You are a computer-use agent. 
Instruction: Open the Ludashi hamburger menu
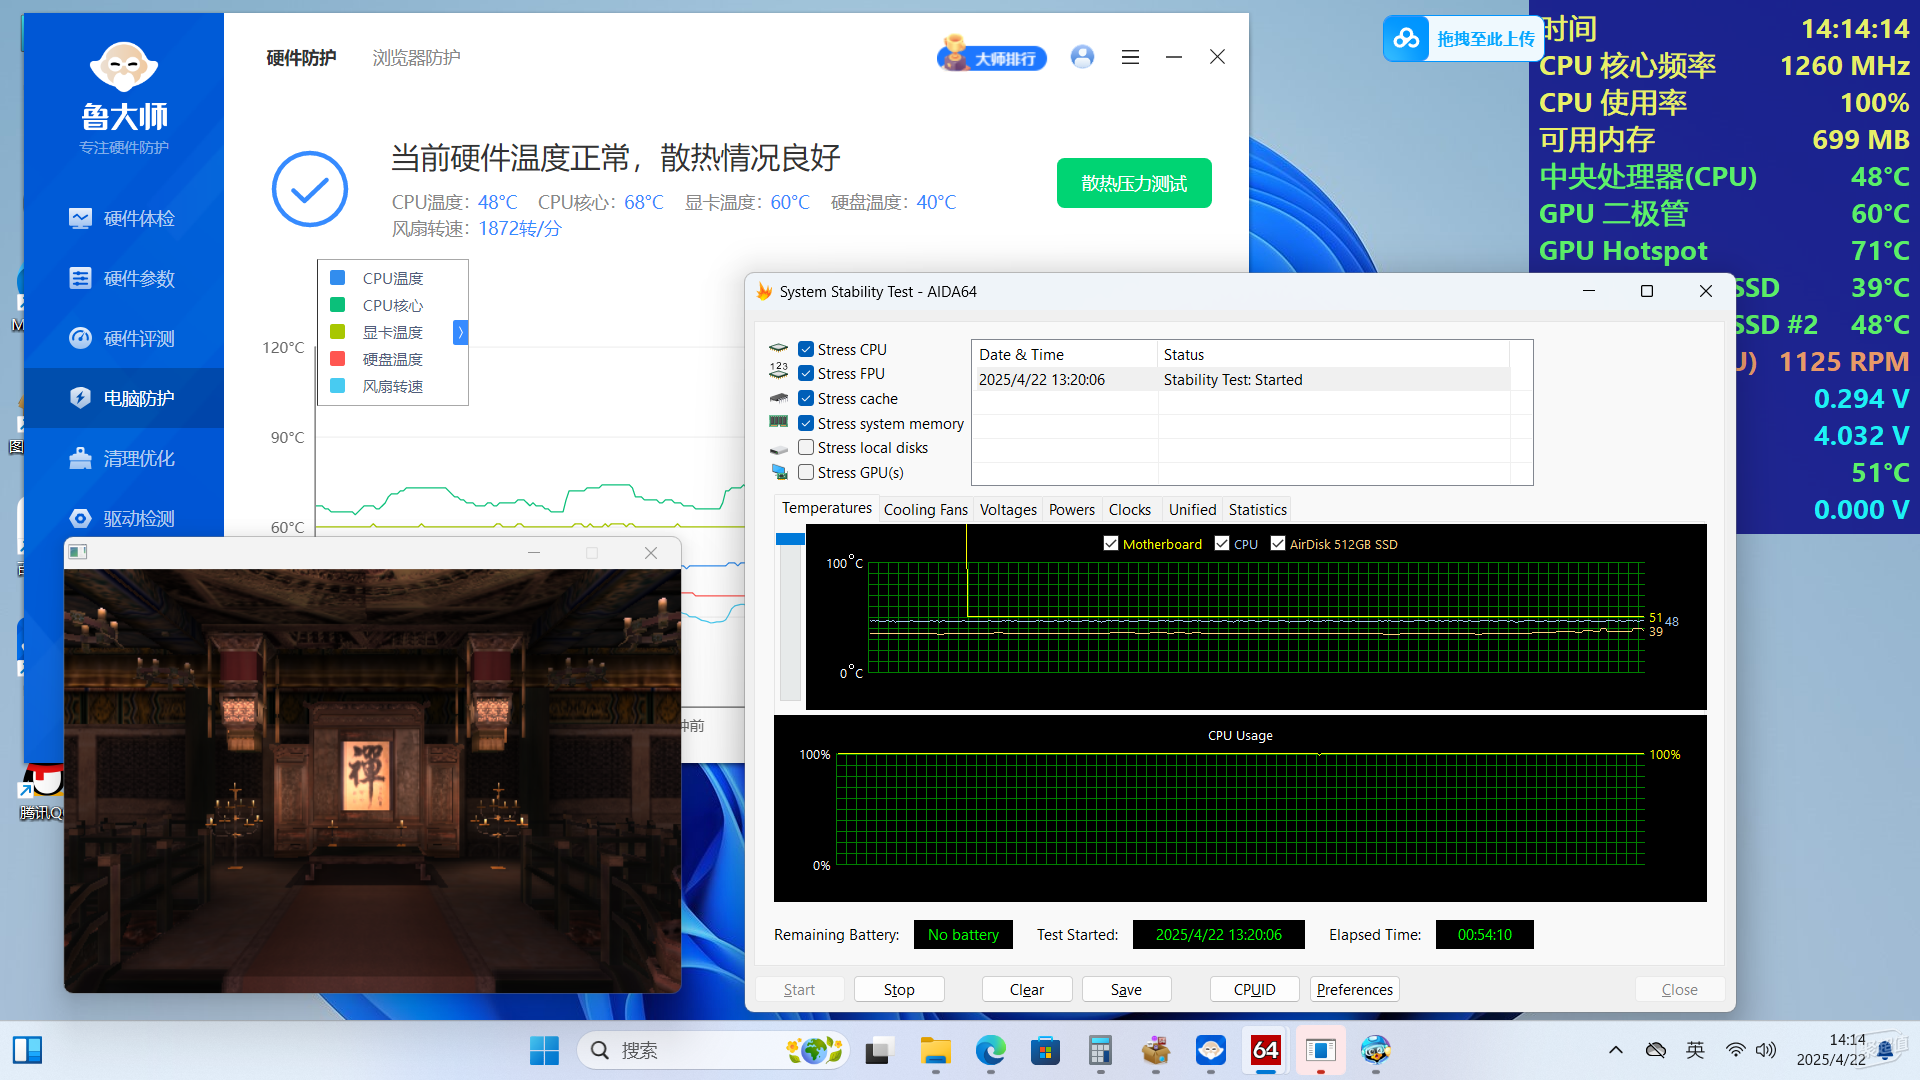pos(1130,57)
